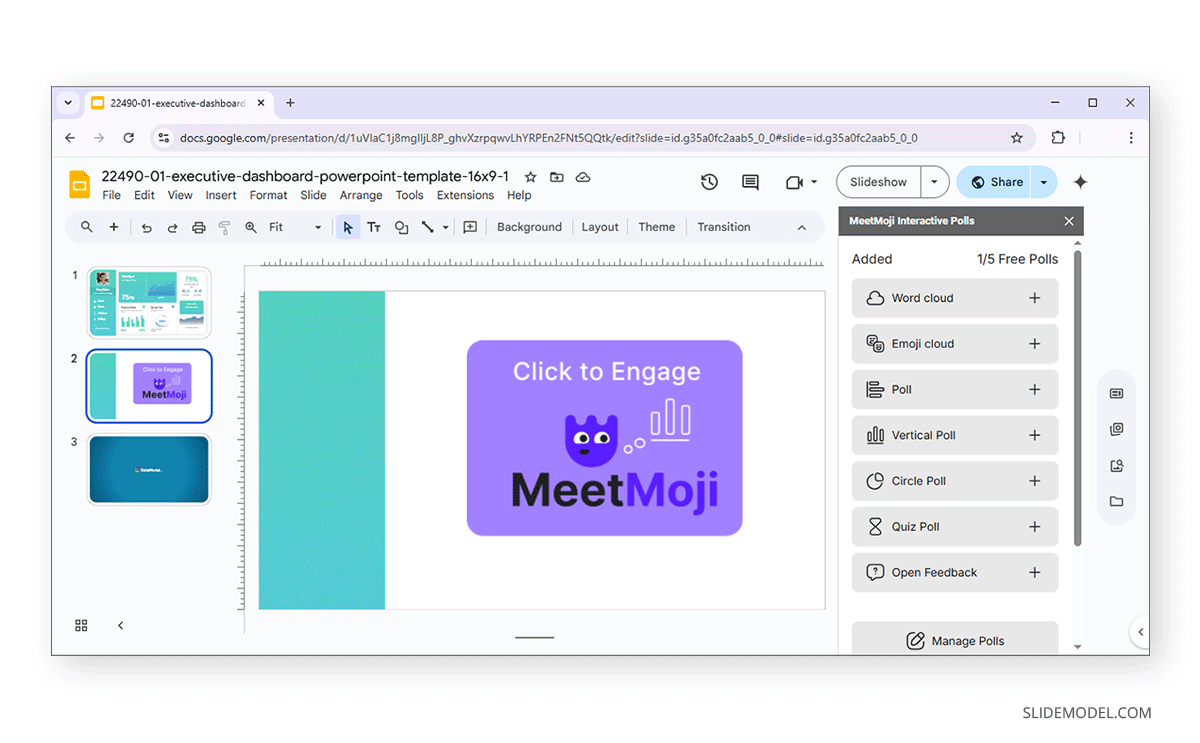Open the Extensions menu

coord(465,195)
